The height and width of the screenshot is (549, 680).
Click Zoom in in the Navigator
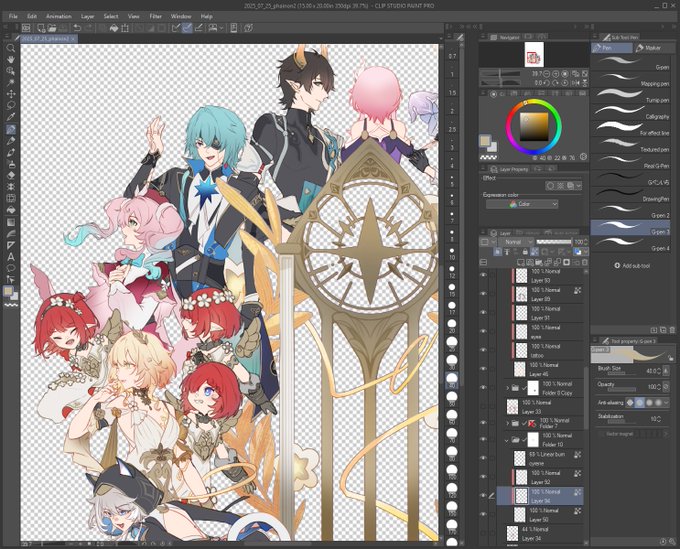556,74
